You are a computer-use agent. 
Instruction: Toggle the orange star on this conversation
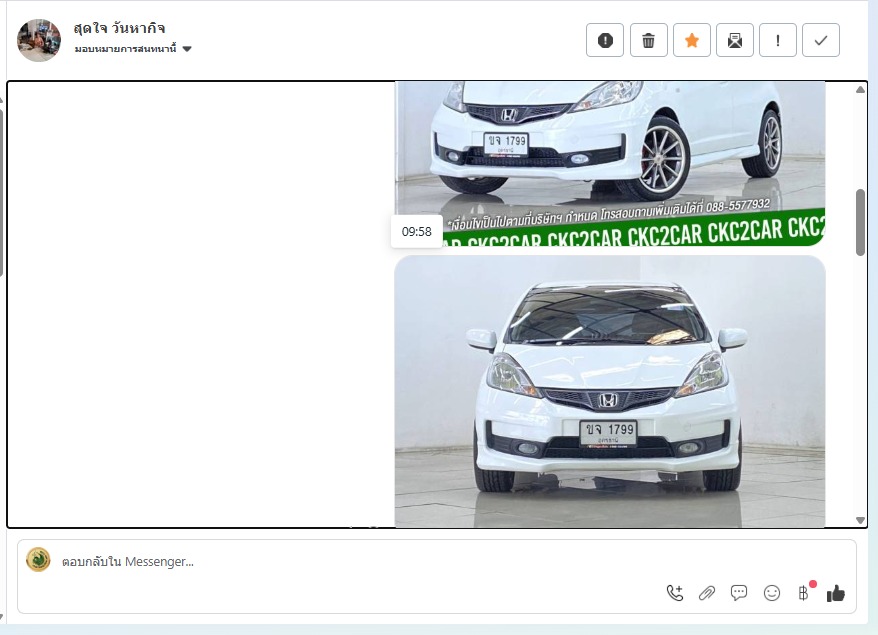pos(691,40)
